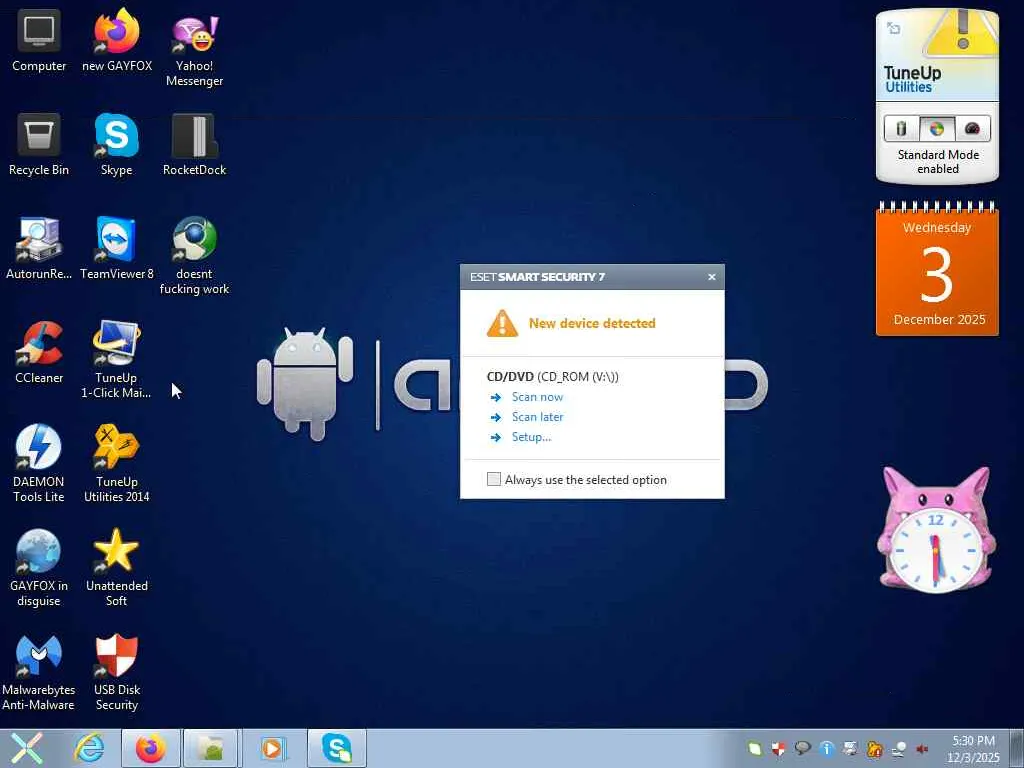Click the 'CD/DVD (CD_ROM (V:\))' text

(x=552, y=377)
